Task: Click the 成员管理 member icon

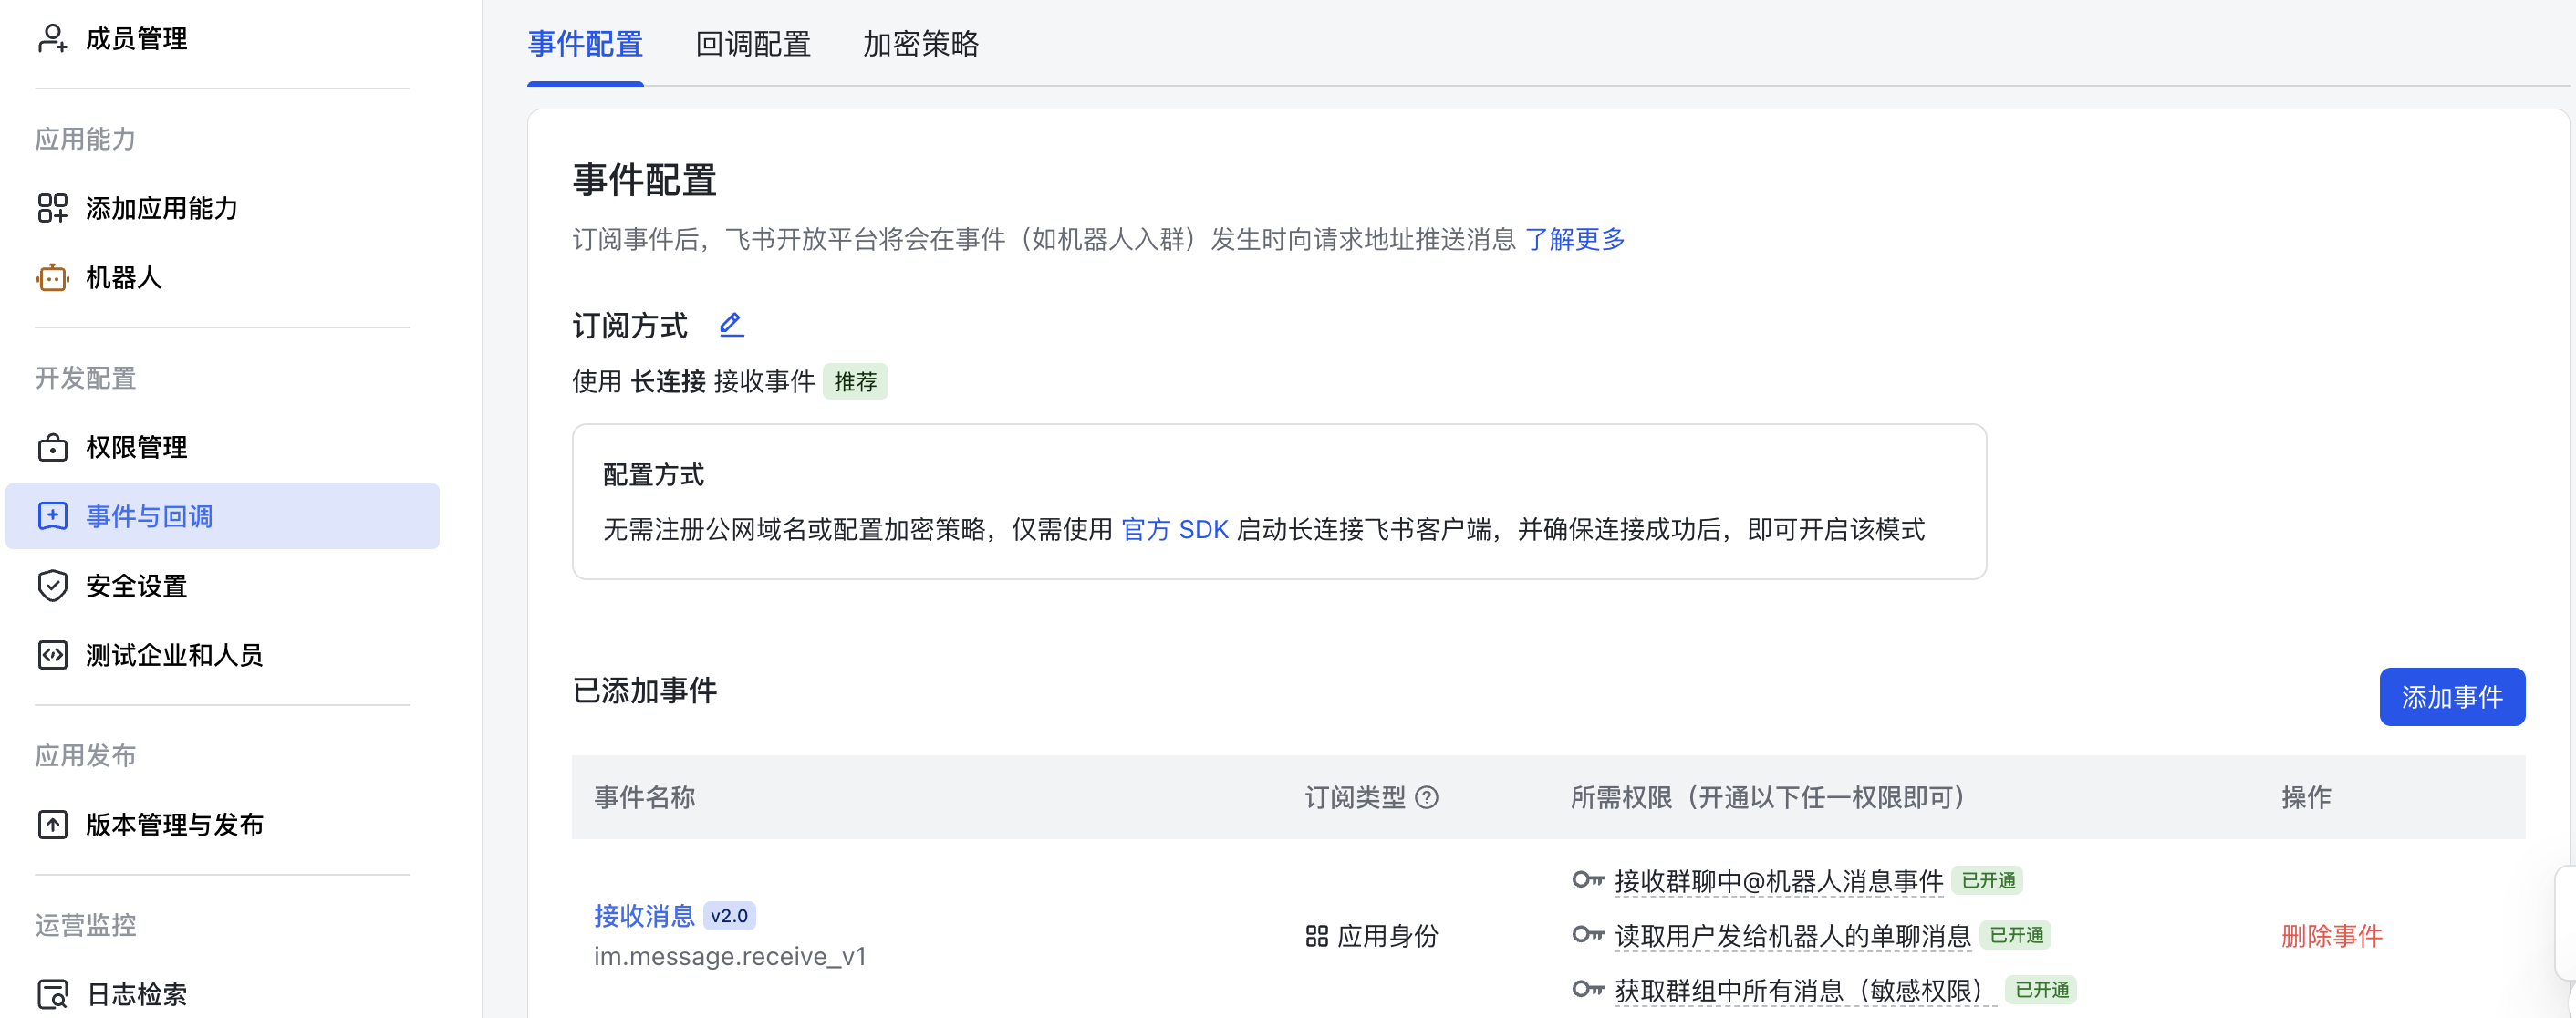Action: pos(53,38)
